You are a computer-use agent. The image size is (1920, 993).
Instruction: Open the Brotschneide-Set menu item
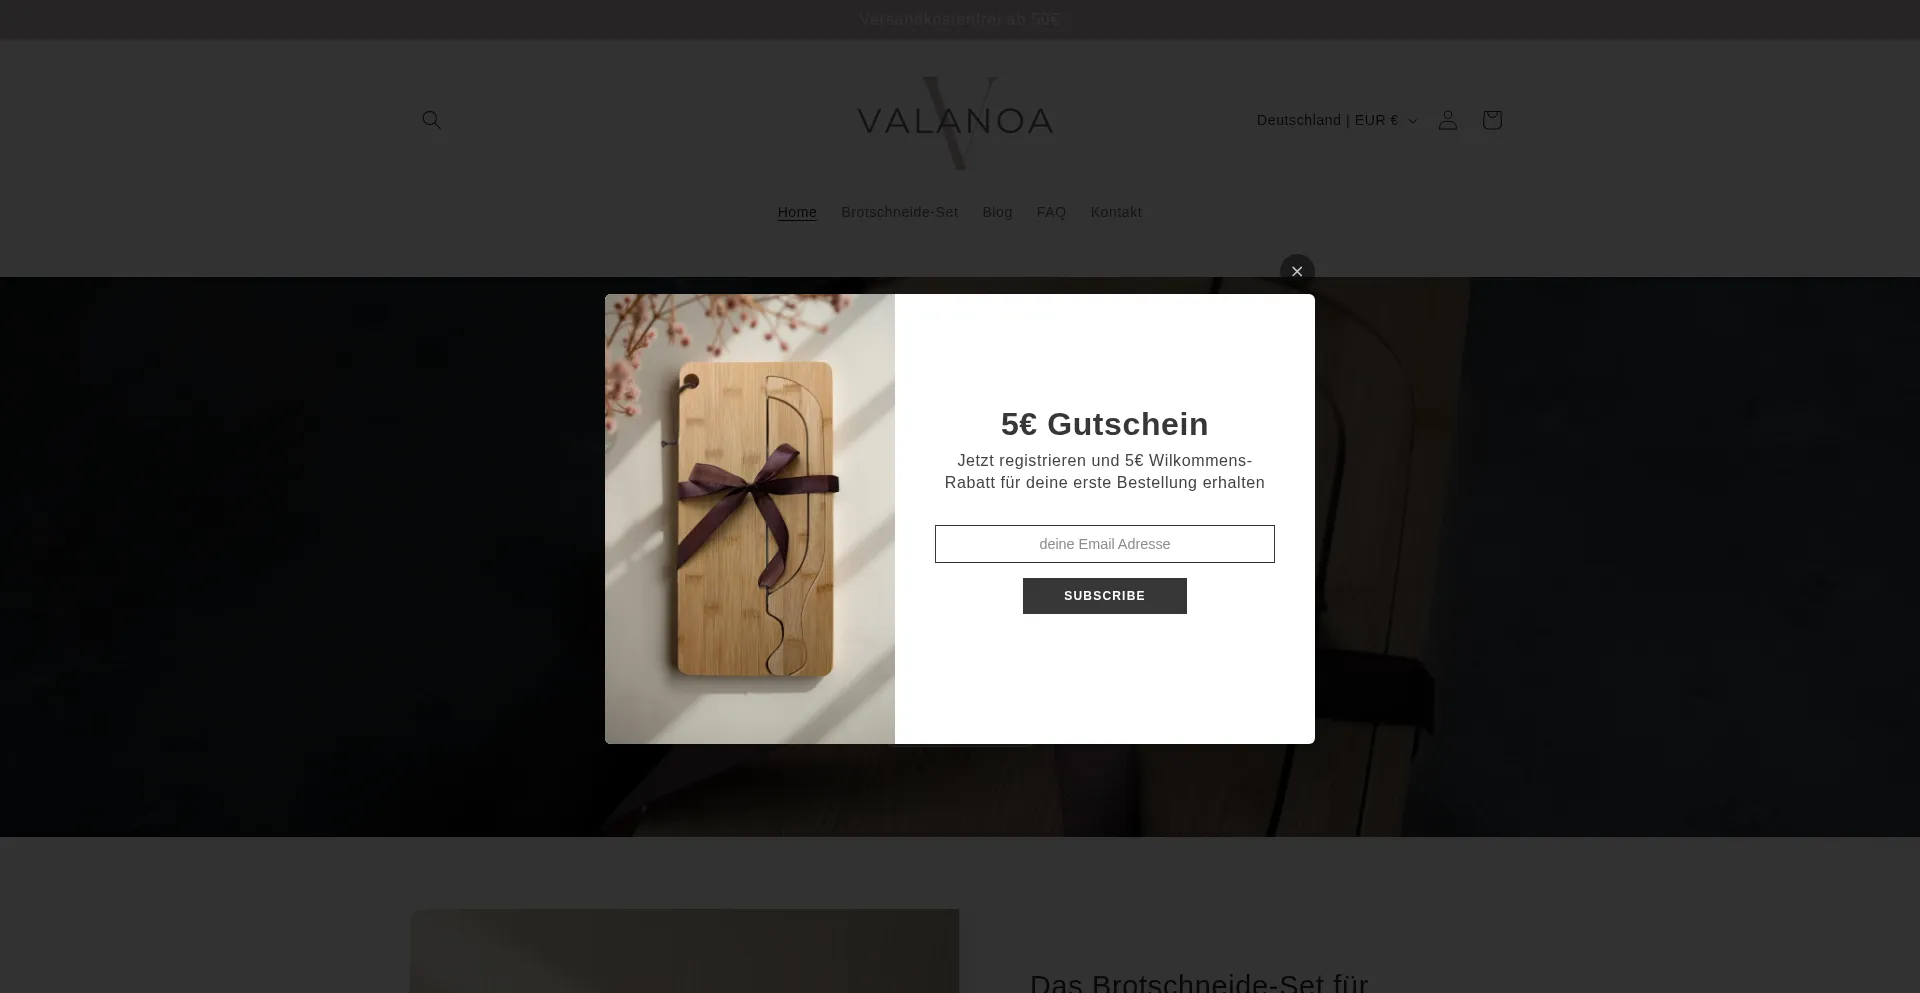[x=899, y=212]
